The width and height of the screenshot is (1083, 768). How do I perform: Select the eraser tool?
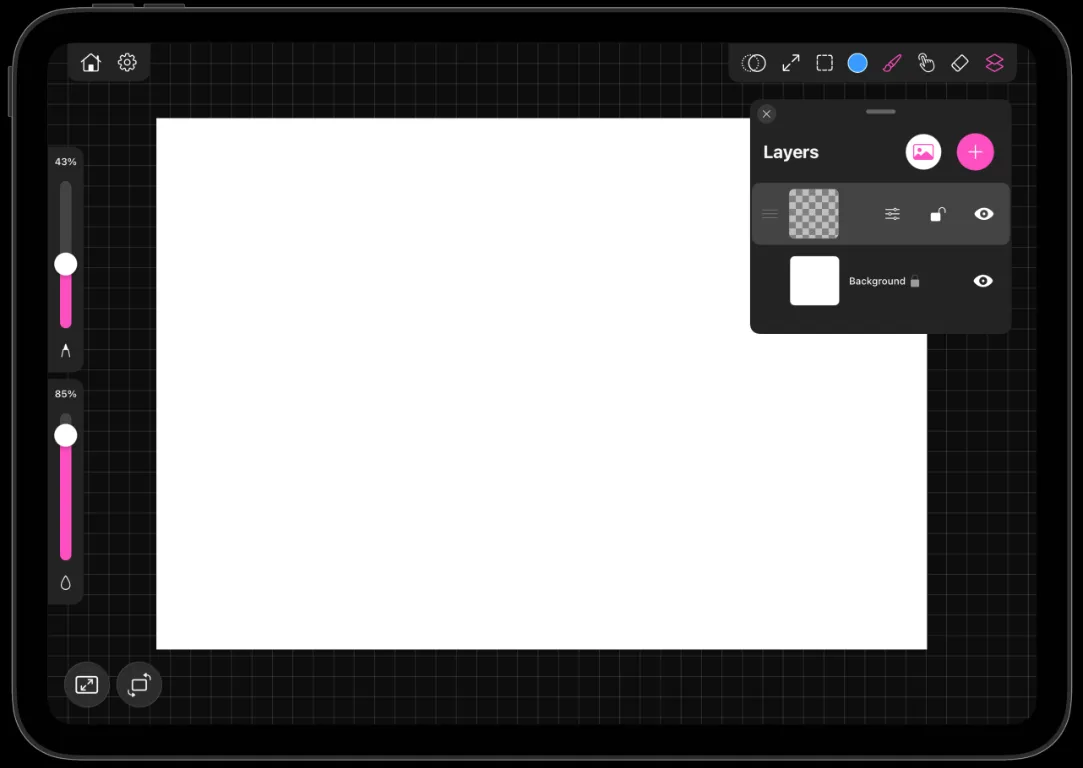(x=960, y=64)
